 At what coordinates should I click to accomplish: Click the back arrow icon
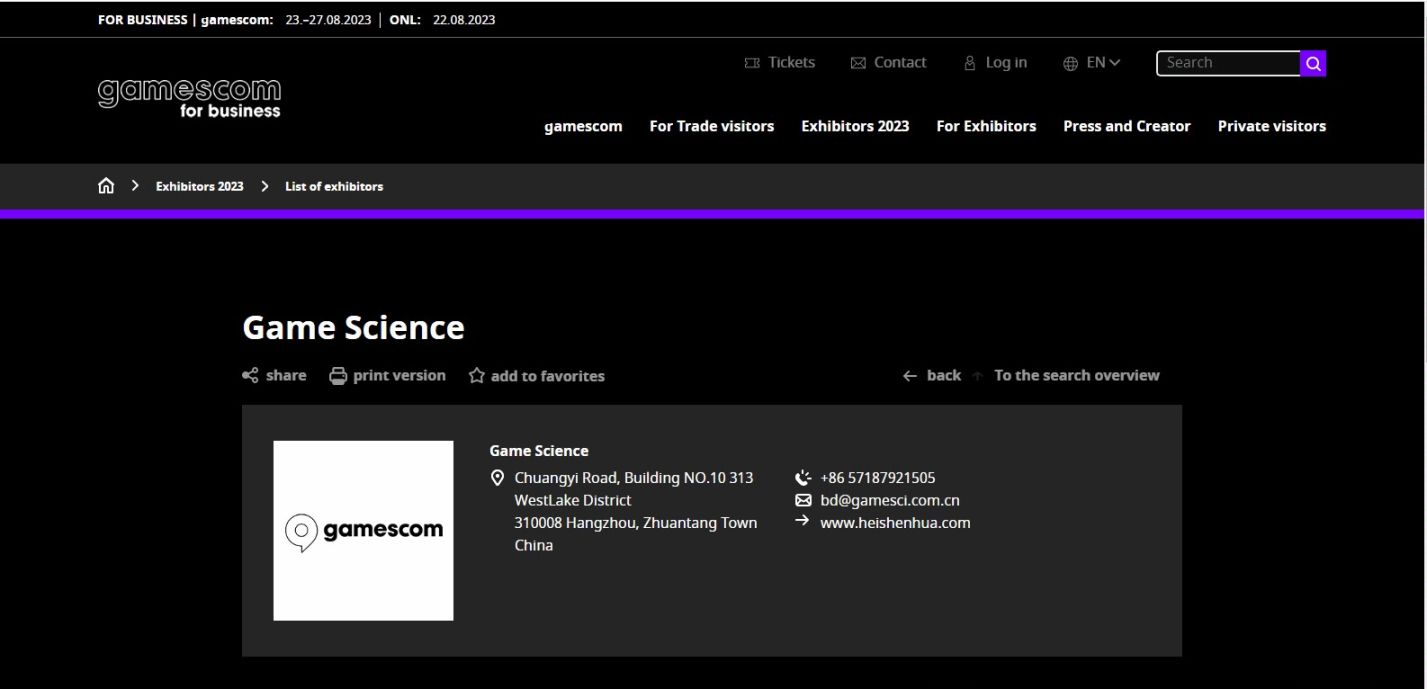(x=909, y=376)
